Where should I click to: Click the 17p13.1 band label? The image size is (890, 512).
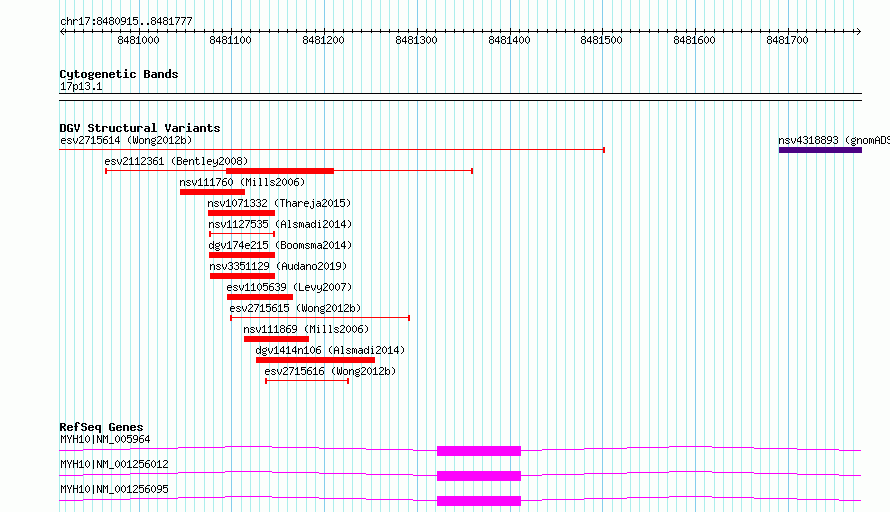pos(81,86)
